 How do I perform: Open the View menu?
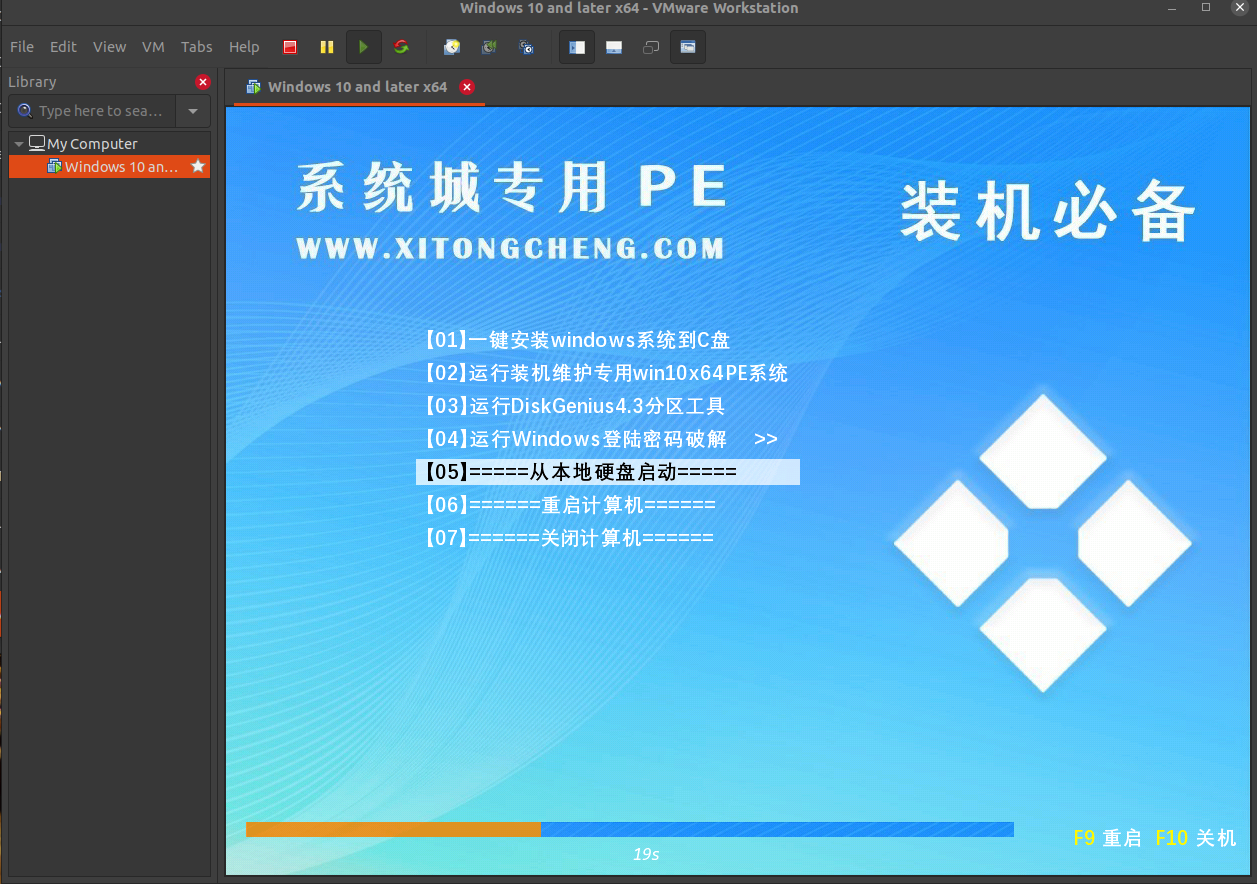pyautogui.click(x=109, y=47)
